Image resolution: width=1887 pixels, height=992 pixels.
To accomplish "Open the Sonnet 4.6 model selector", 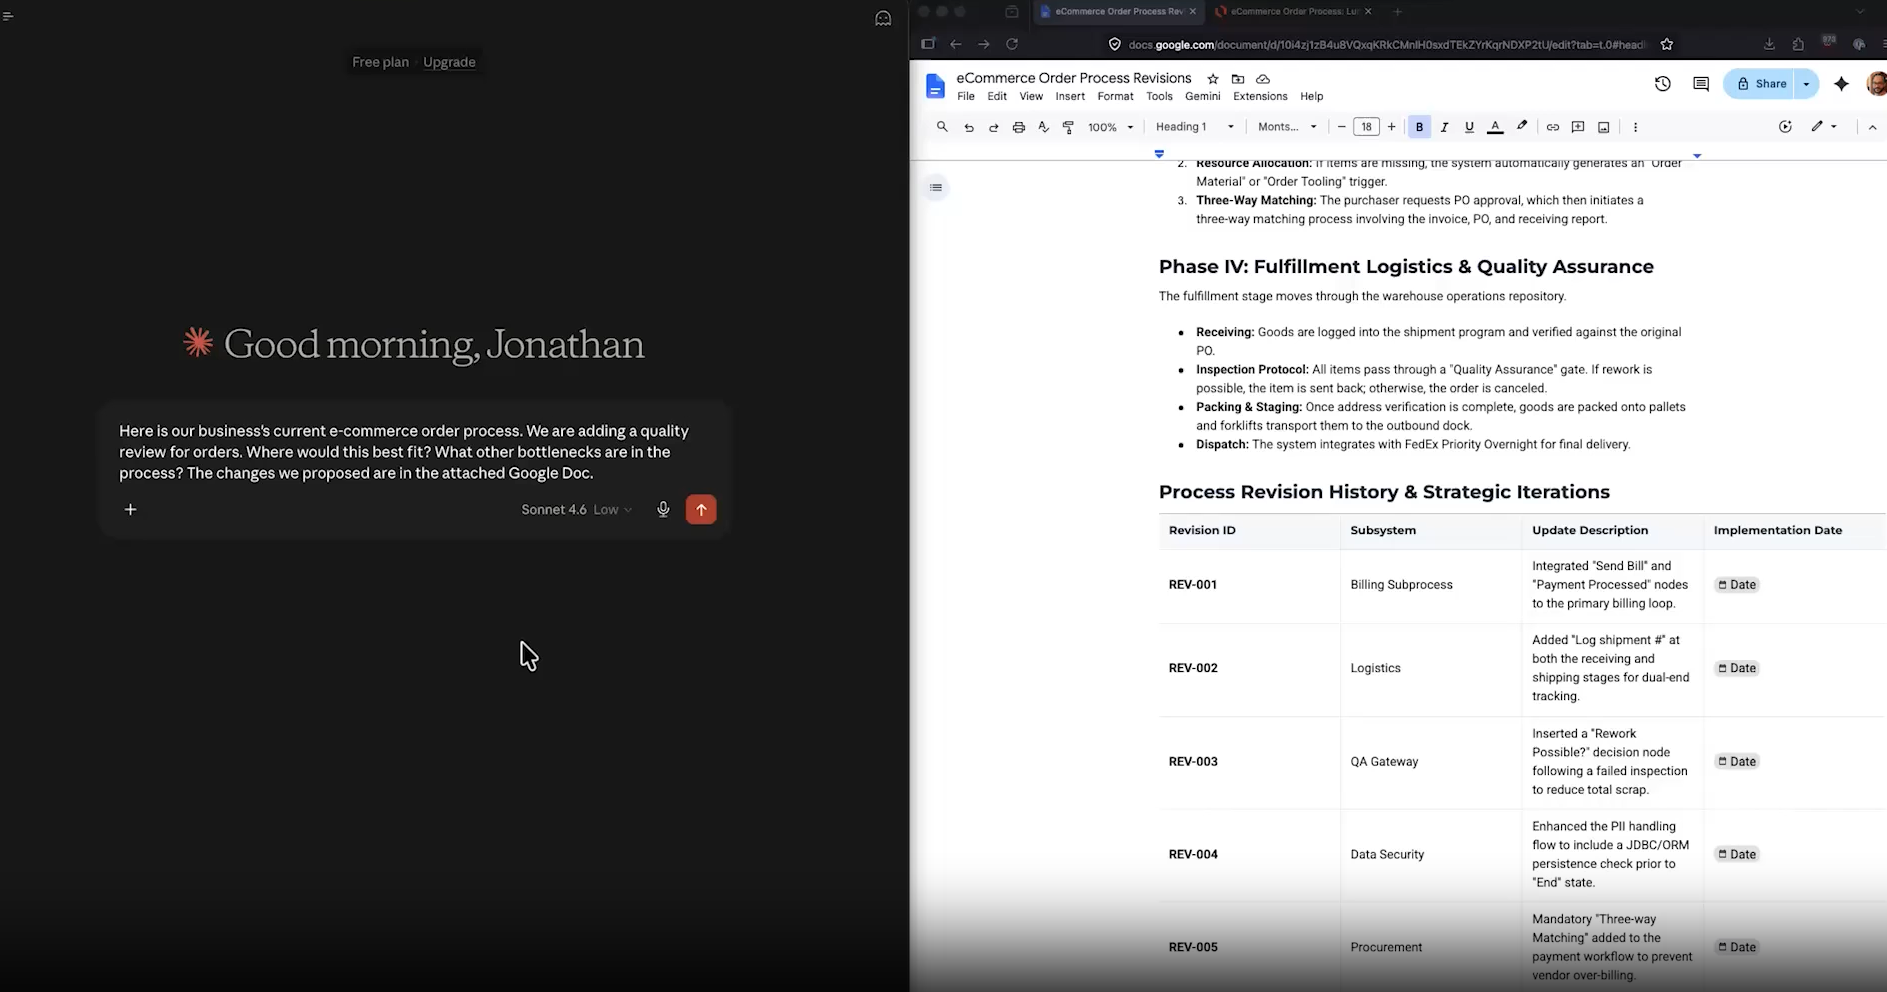I will tap(576, 510).
